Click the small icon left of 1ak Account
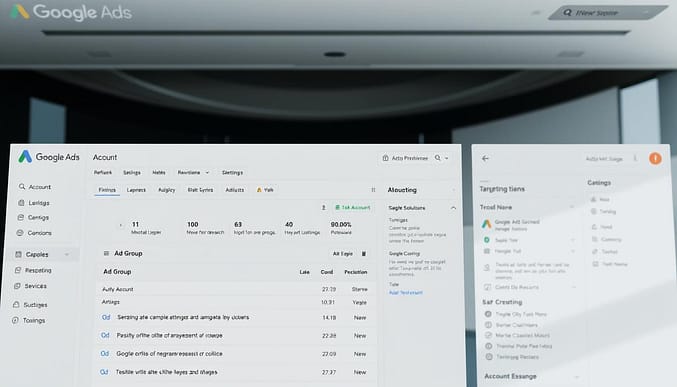The height and width of the screenshot is (387, 677). pos(323,208)
